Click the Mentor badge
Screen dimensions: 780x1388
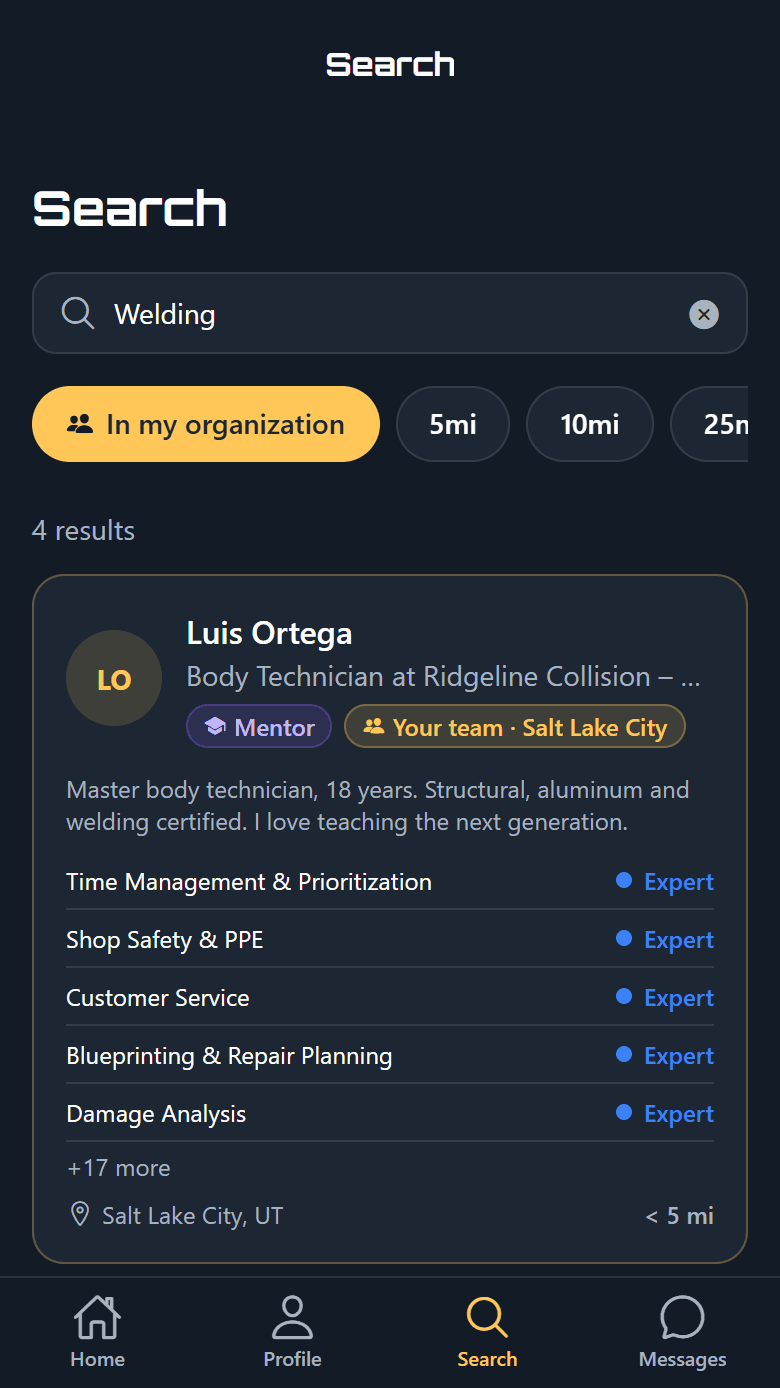(x=260, y=727)
